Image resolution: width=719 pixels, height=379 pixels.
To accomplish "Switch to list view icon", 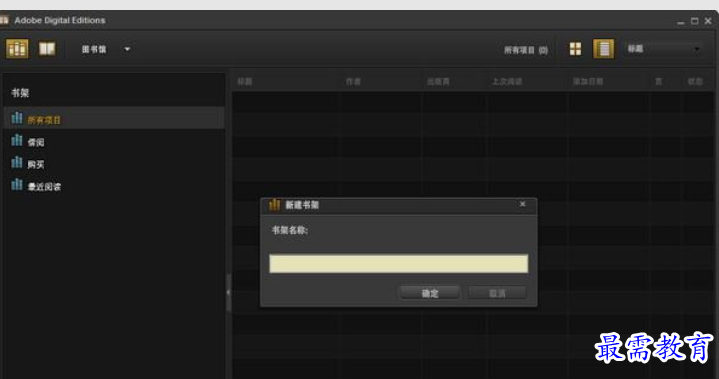I will pos(603,49).
